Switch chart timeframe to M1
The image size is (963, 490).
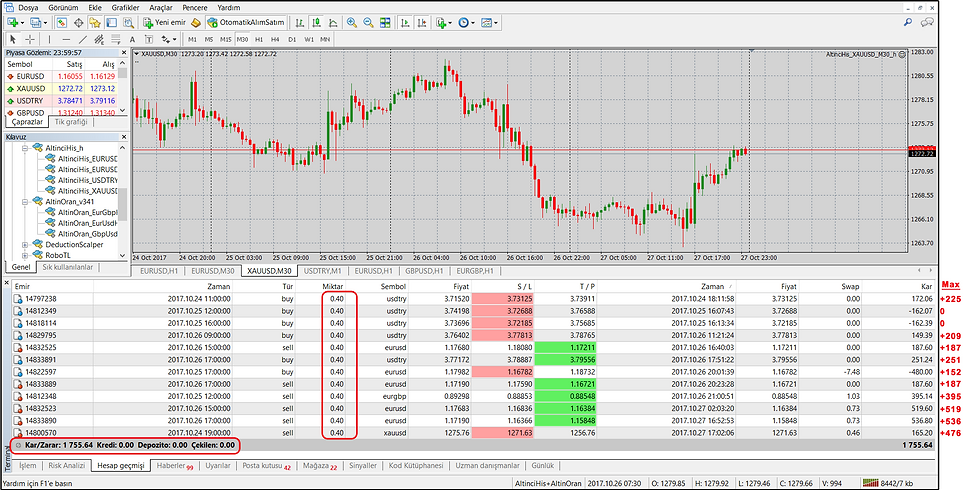pos(193,39)
